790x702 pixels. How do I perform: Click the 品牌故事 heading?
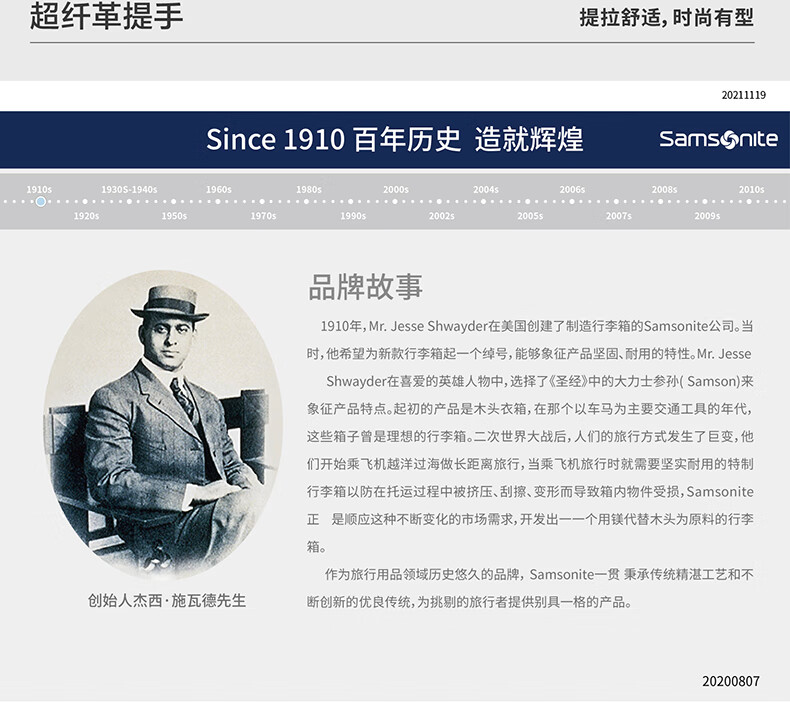click(x=365, y=287)
